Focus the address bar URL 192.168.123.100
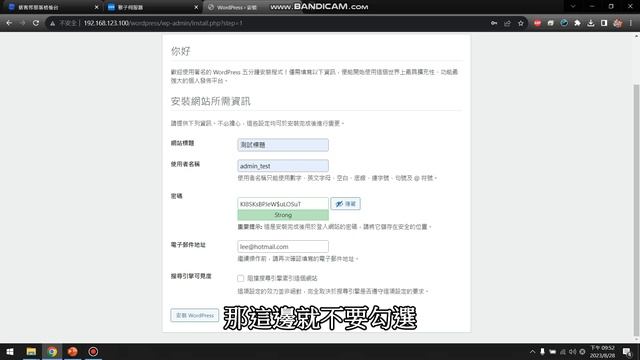The image size is (640, 360). (x=163, y=23)
